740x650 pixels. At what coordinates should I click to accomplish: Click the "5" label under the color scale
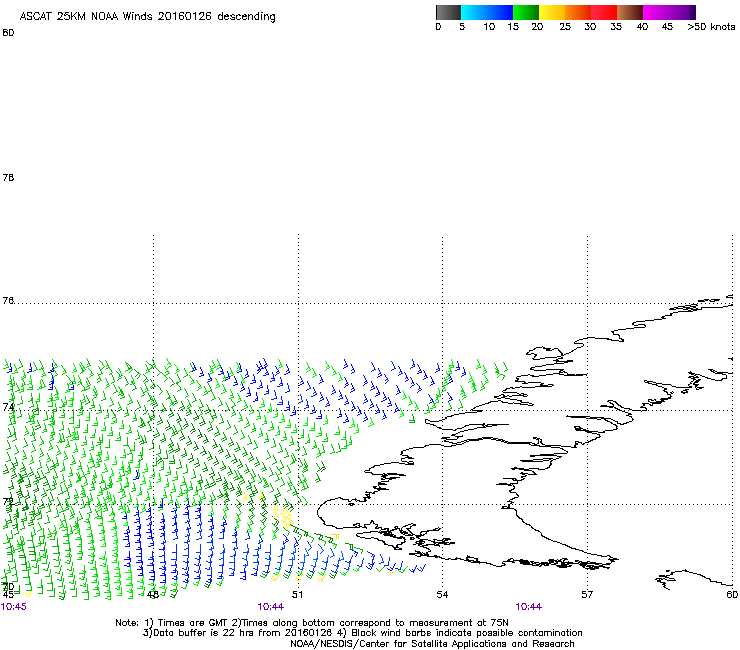tap(462, 27)
